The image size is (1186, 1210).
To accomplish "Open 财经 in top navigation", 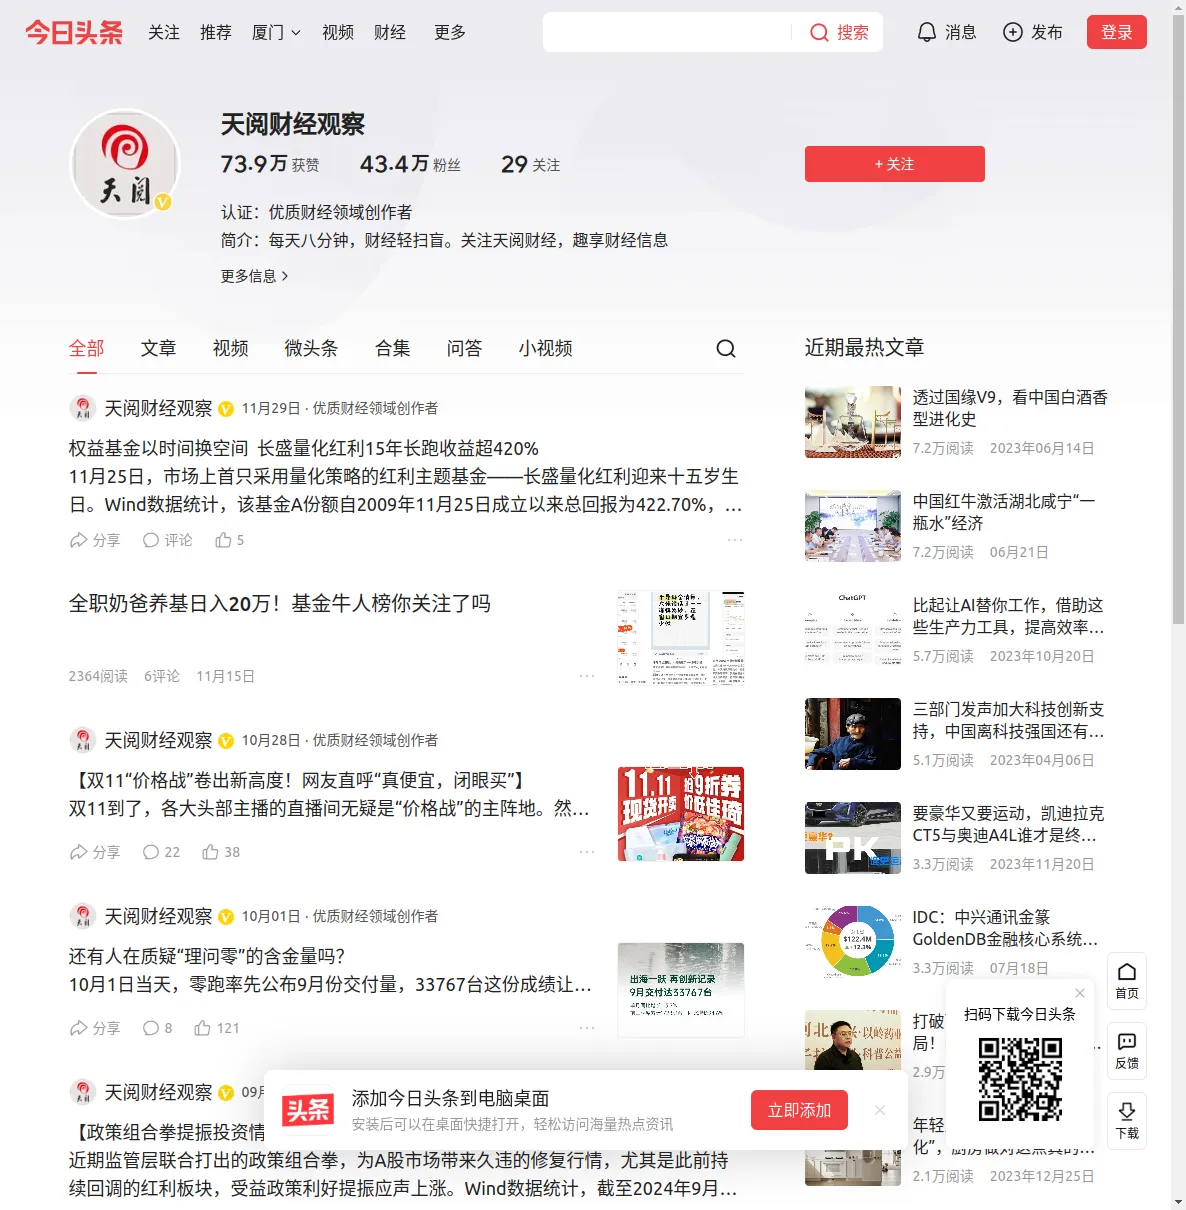I will coord(390,32).
